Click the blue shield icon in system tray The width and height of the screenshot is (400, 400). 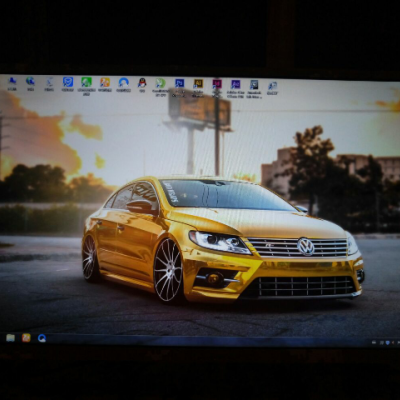click(x=387, y=342)
